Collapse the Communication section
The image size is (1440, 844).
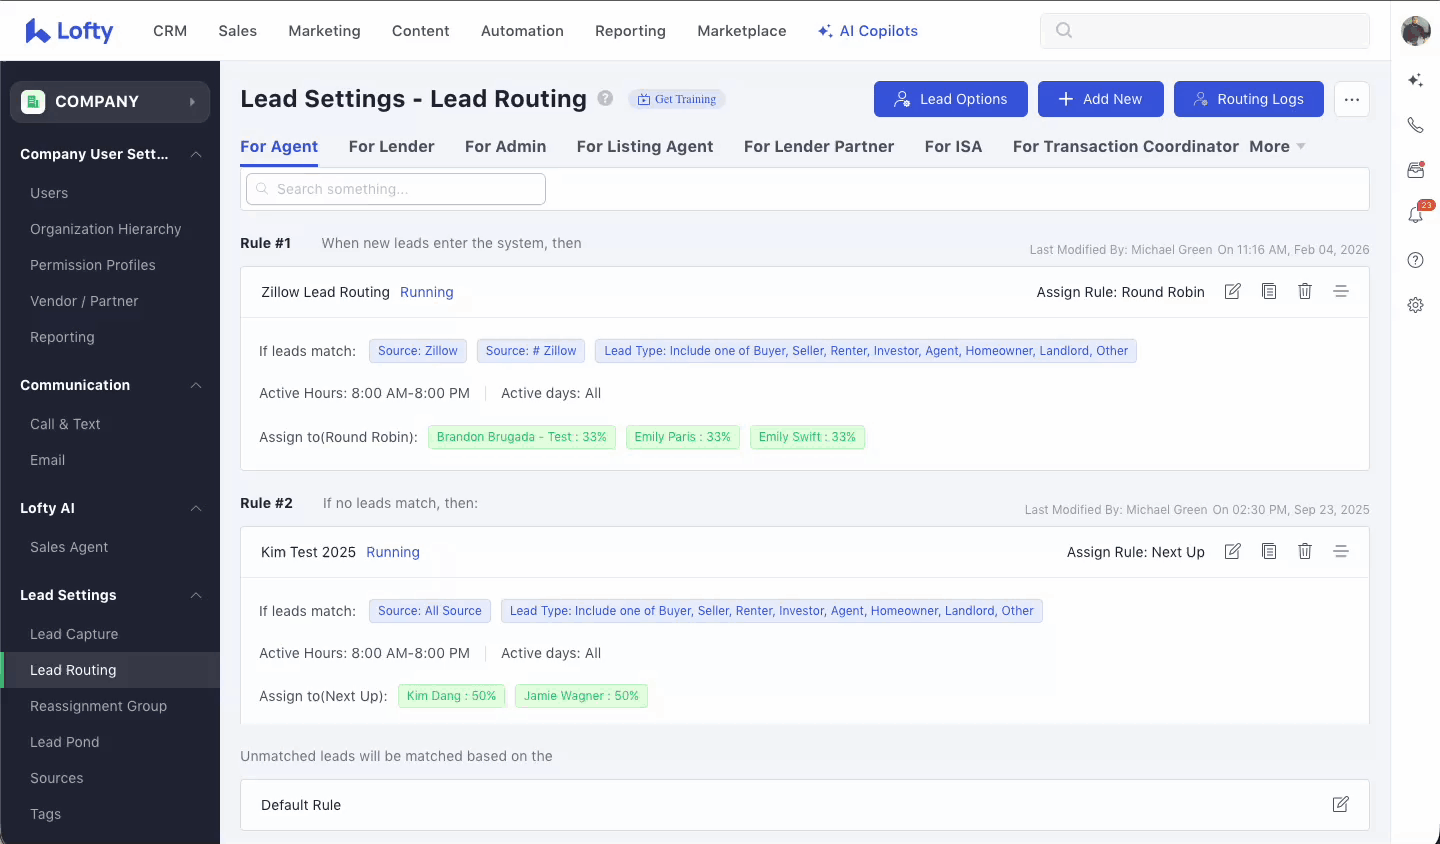196,385
